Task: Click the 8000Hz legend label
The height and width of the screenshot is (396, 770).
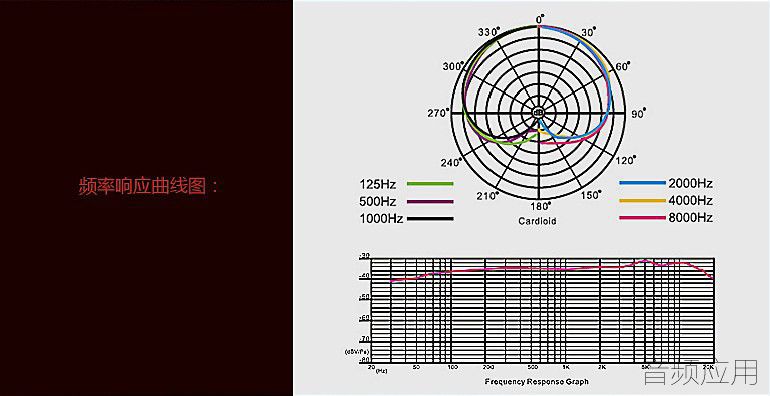Action: pyautogui.click(x=690, y=218)
